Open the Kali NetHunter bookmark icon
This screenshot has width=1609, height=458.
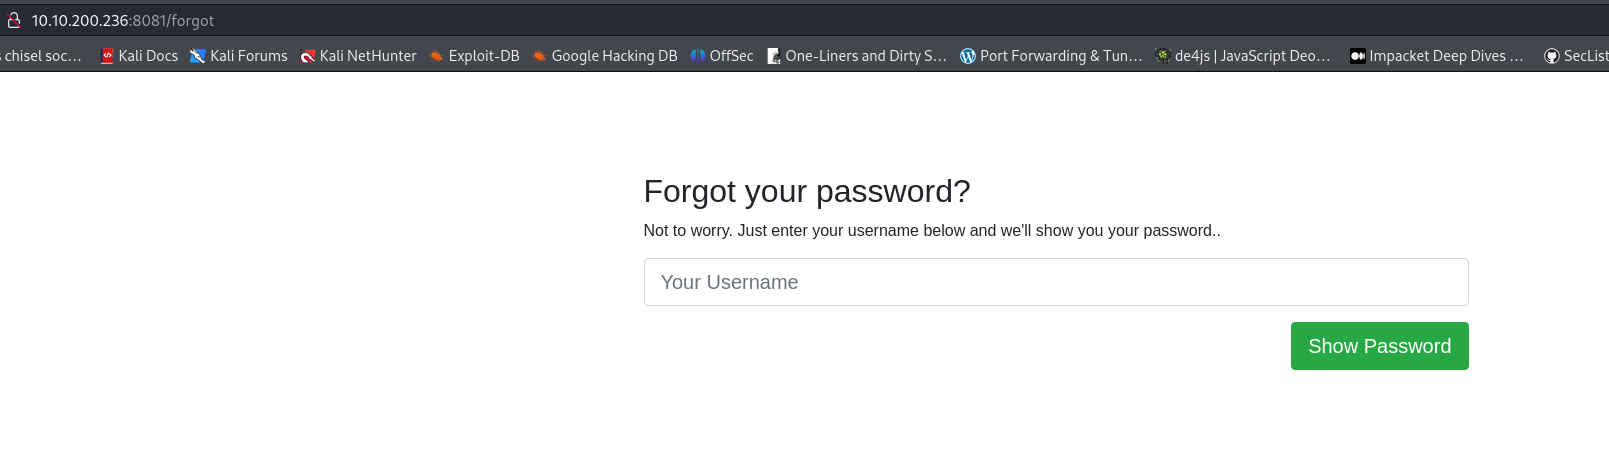(x=308, y=56)
